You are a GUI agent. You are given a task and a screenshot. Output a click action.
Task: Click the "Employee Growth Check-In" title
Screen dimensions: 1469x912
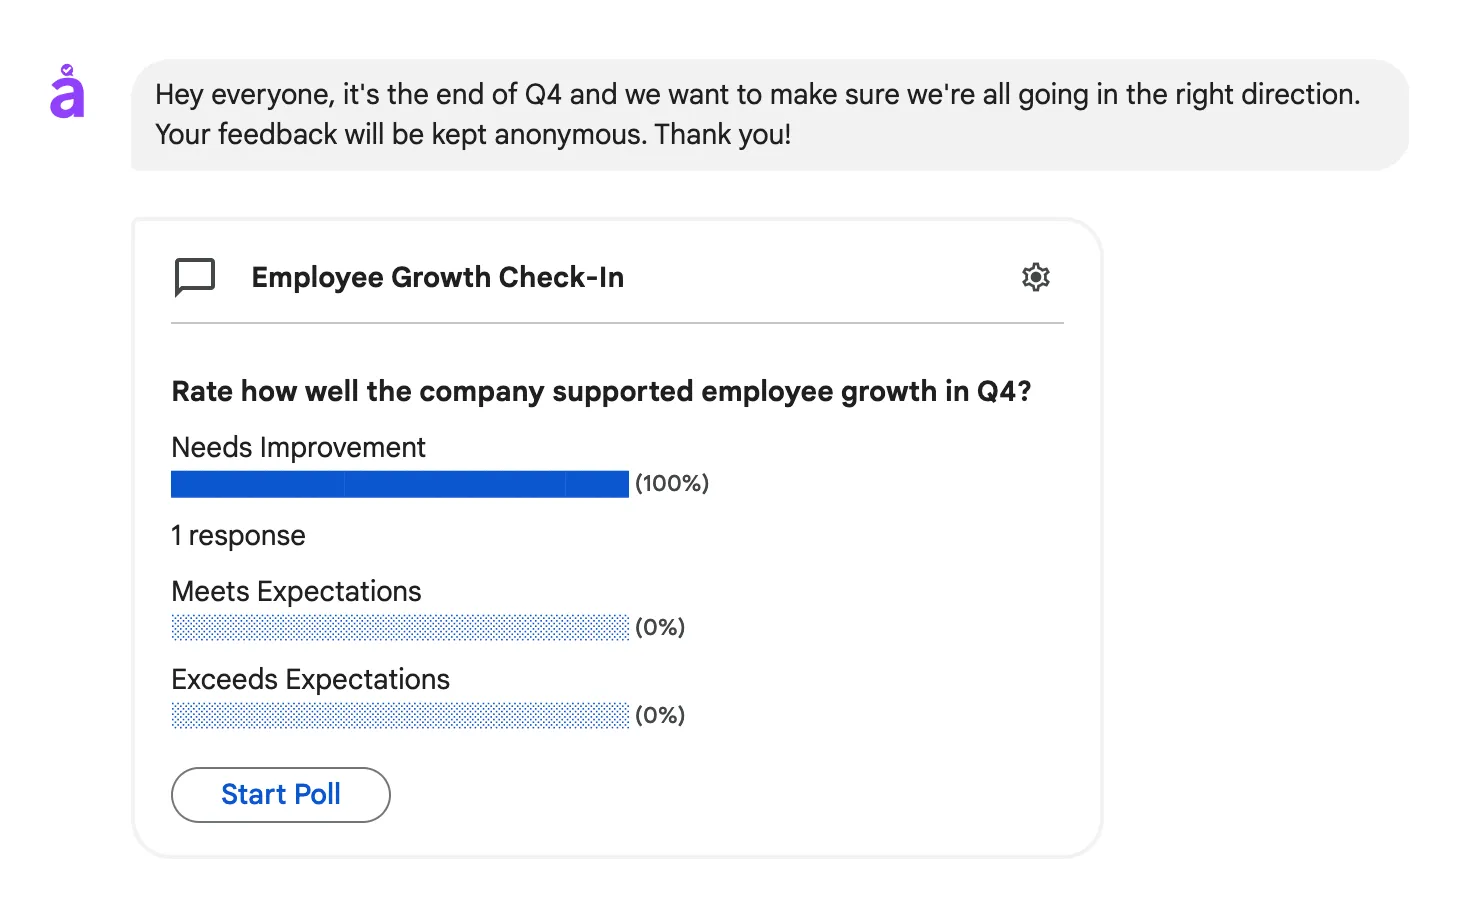pos(437,277)
